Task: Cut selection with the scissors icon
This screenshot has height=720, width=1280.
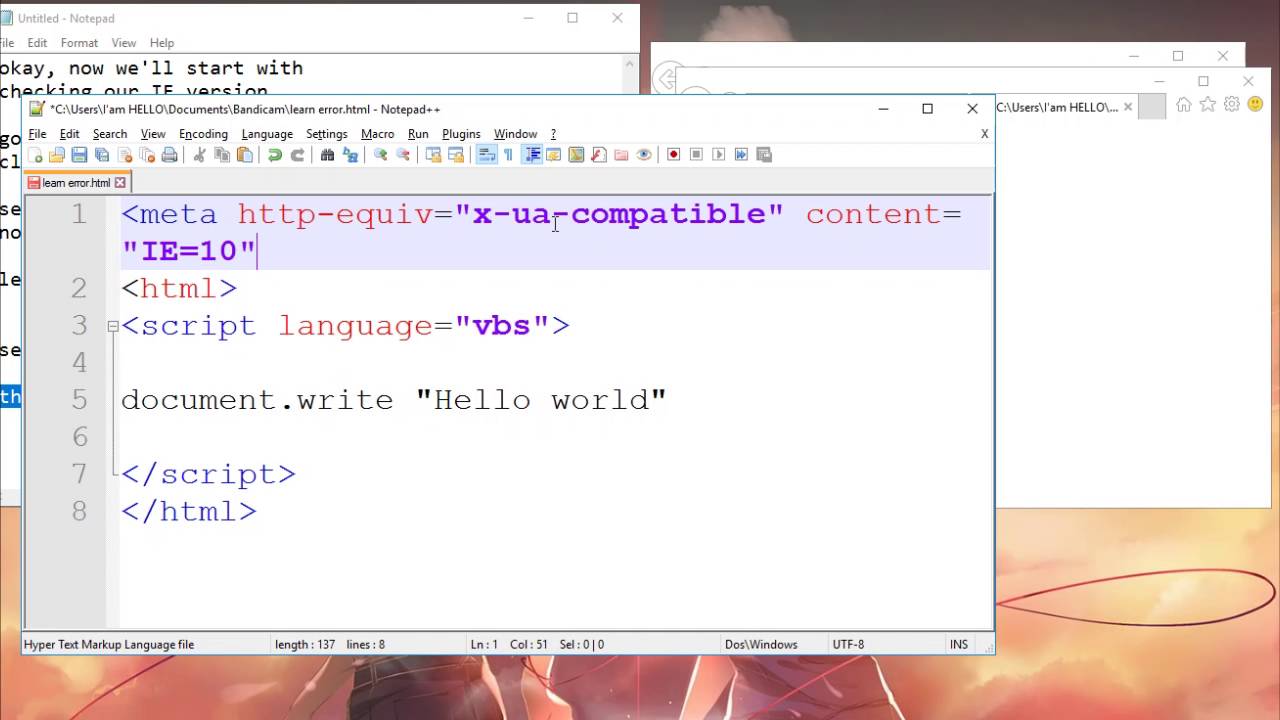Action: click(199, 155)
